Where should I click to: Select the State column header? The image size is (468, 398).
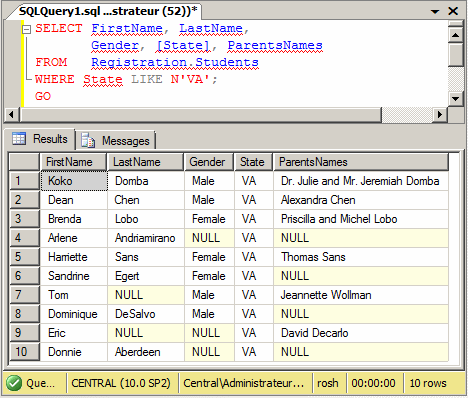point(253,162)
